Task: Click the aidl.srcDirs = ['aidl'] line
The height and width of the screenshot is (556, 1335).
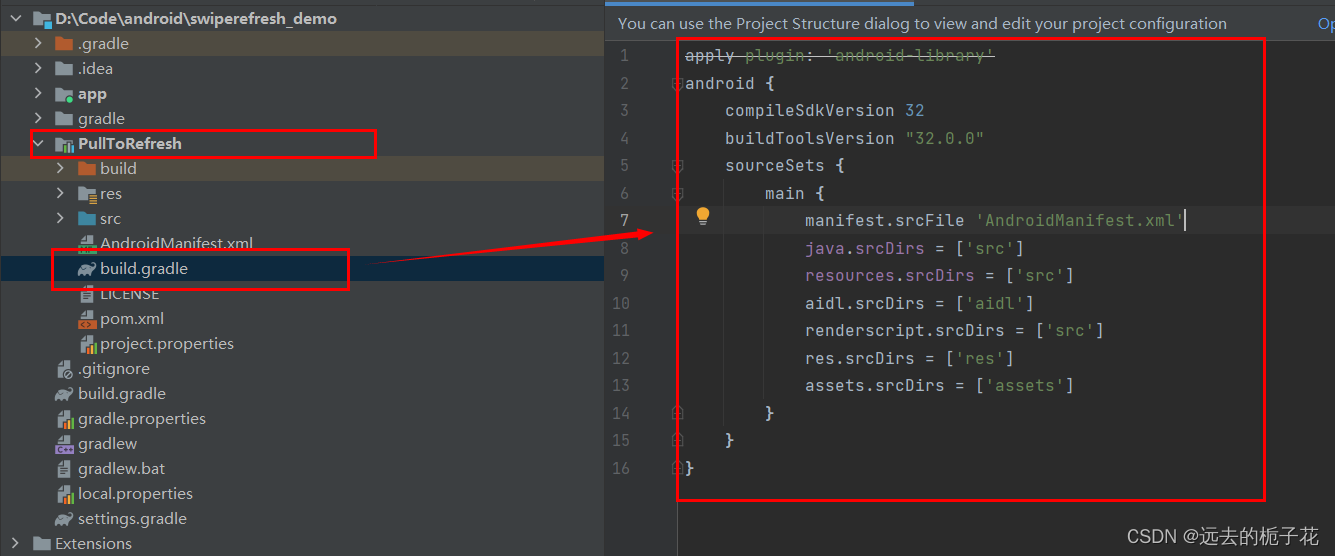Action: (920, 303)
